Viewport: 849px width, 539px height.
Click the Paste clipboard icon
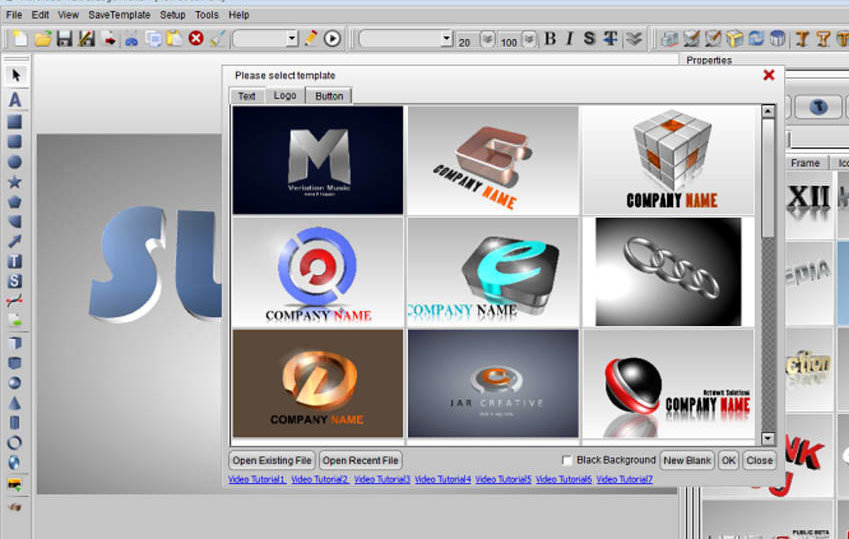174,38
